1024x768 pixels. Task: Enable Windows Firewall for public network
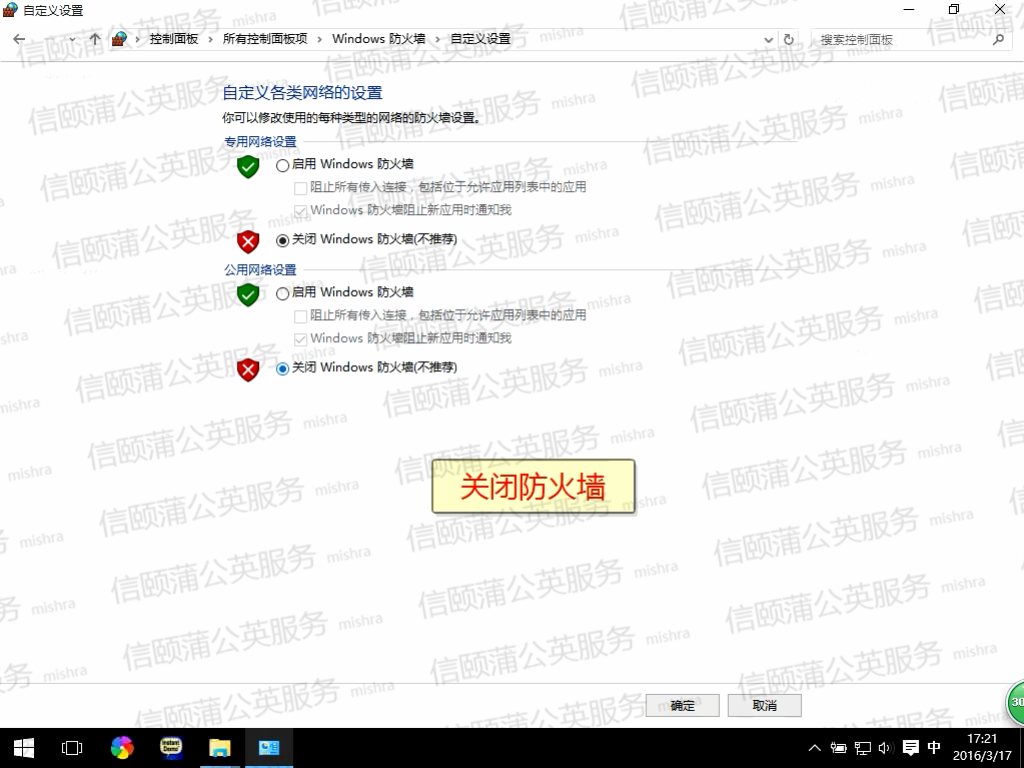pyautogui.click(x=283, y=293)
